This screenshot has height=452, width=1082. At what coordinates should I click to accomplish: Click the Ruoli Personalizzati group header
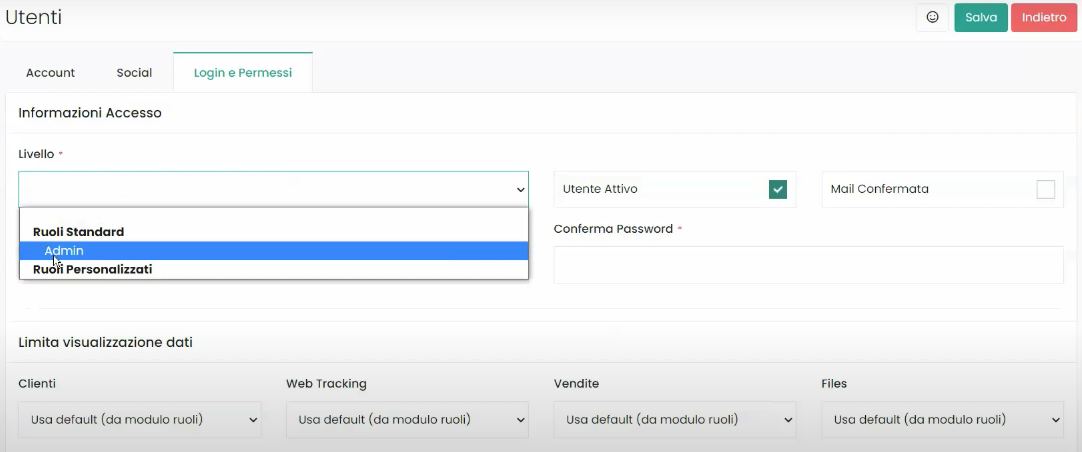(92, 269)
